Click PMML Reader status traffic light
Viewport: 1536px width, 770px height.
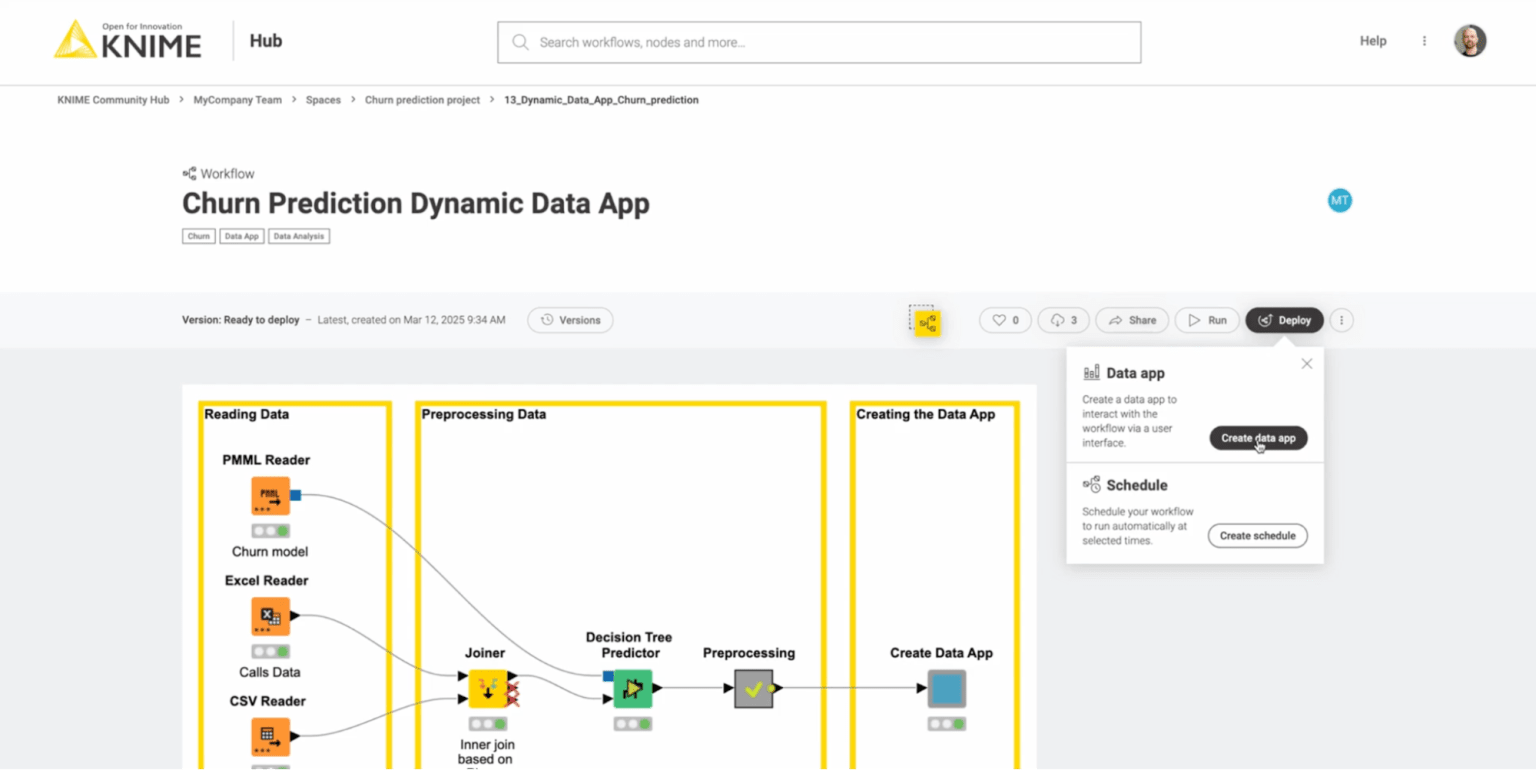pos(270,531)
